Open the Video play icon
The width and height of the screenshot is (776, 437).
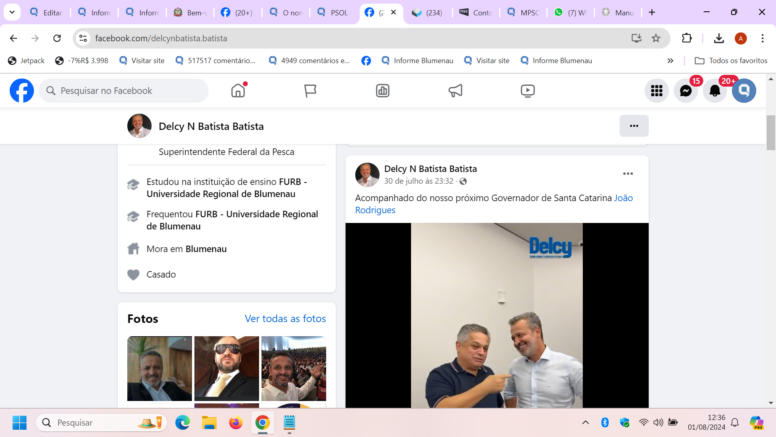528,91
